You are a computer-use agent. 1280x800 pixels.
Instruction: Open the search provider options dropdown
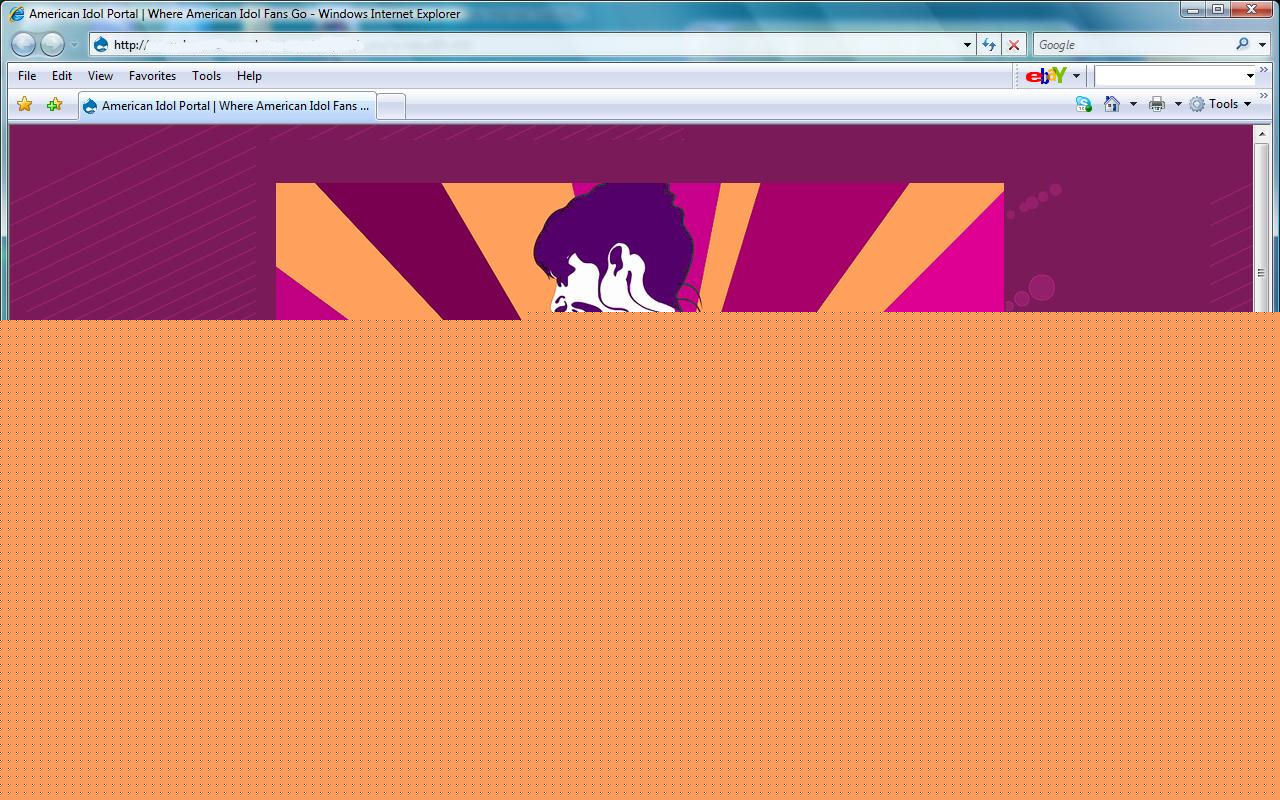click(x=1262, y=45)
